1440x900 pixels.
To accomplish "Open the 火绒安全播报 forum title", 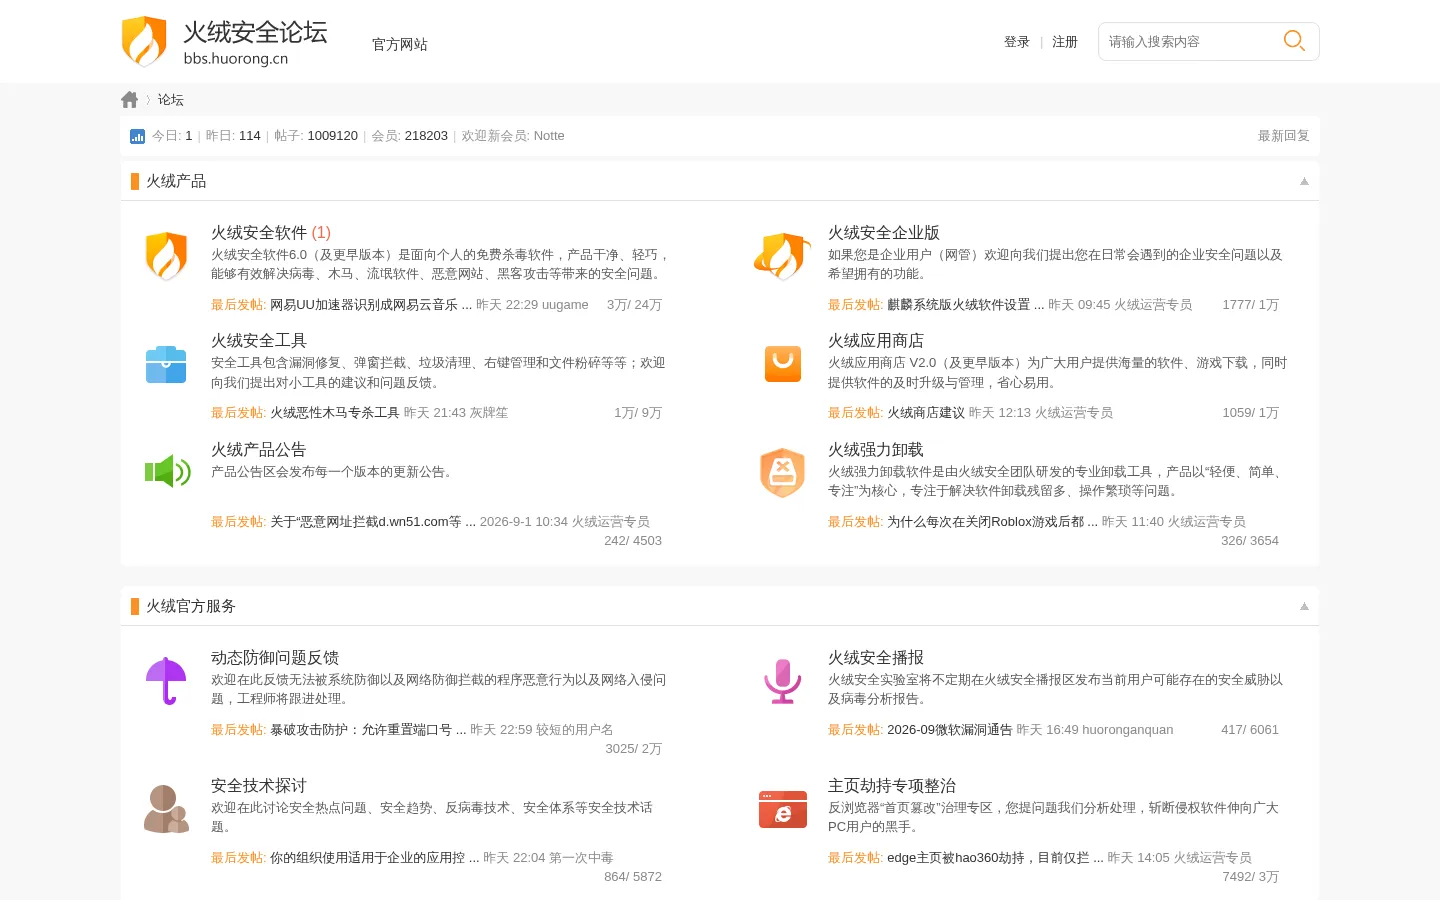I will pyautogui.click(x=876, y=658).
